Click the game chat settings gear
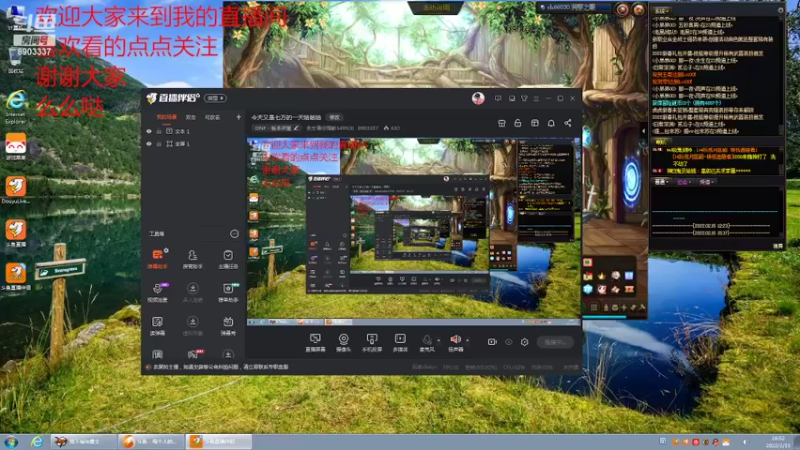Image resolution: width=800 pixels, height=450 pixels. coord(780,10)
